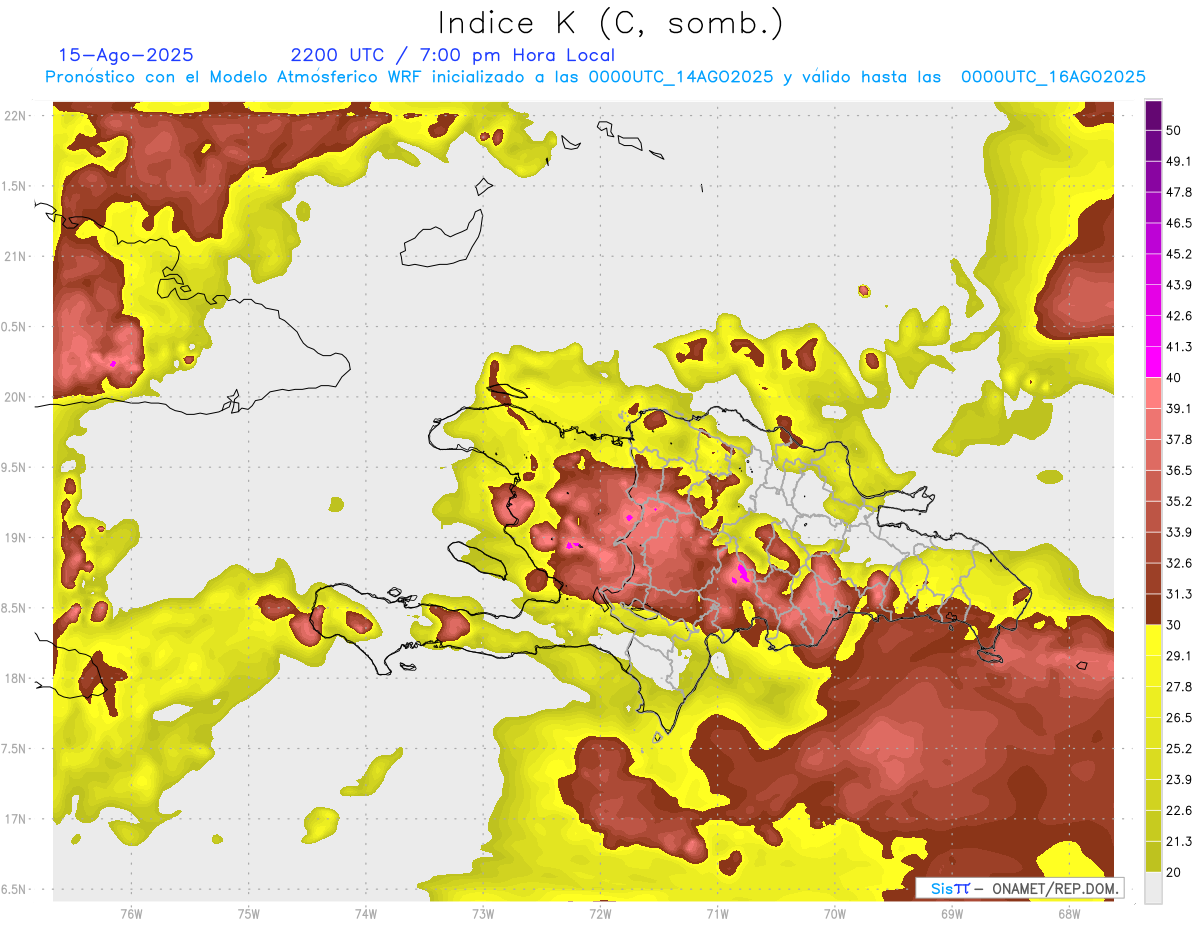Click the colorbar value "42.6"
This screenshot has height=927, width=1200.
[1179, 316]
